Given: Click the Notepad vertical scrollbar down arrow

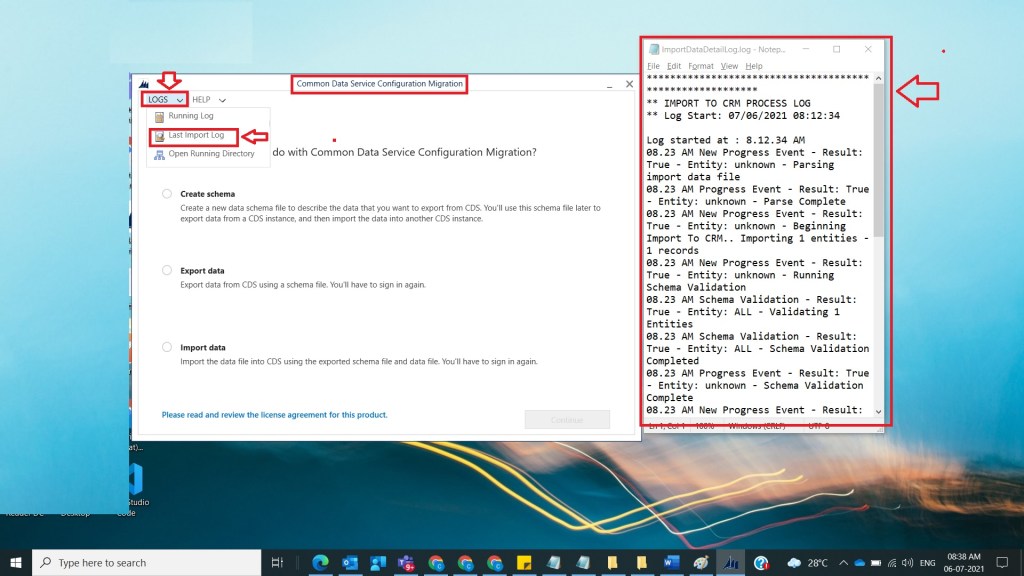Looking at the screenshot, I should (879, 411).
